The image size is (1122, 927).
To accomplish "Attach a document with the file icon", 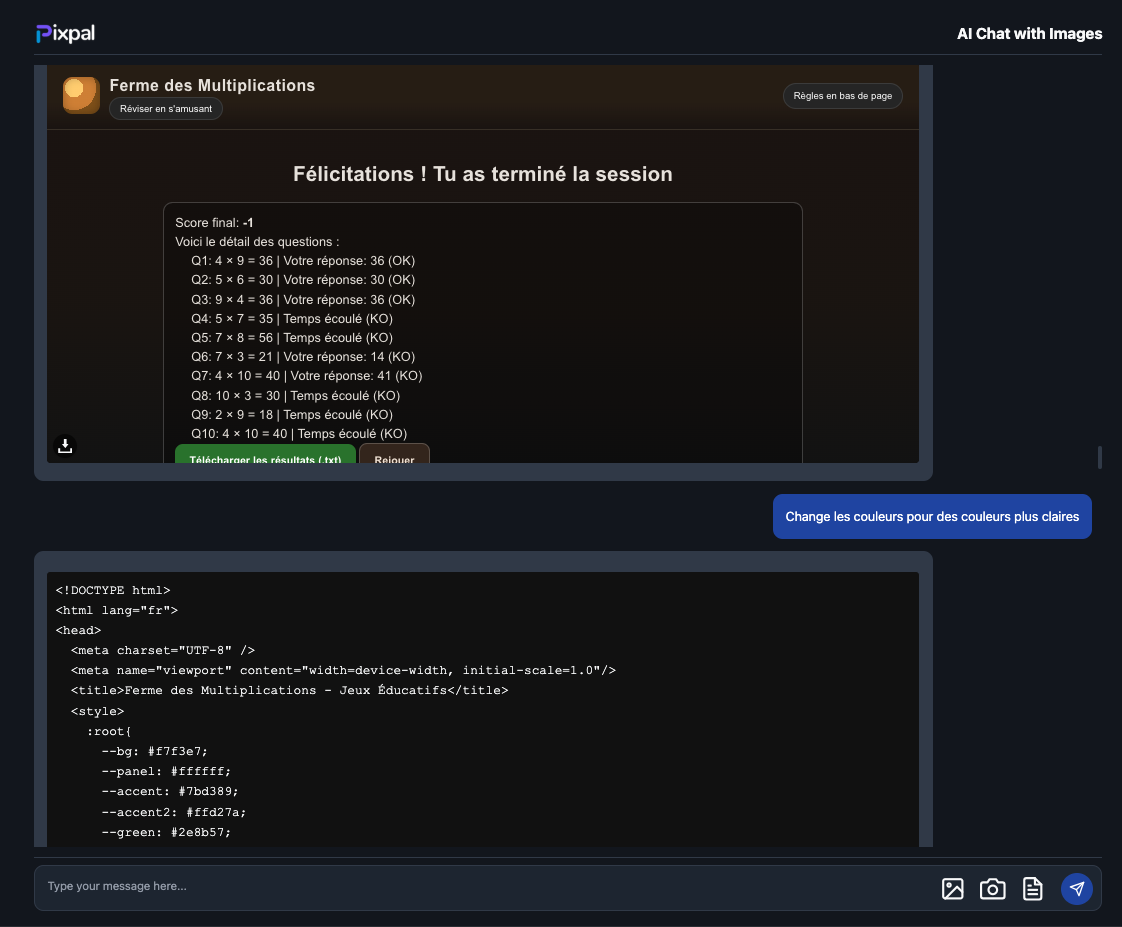I will (x=1032, y=888).
